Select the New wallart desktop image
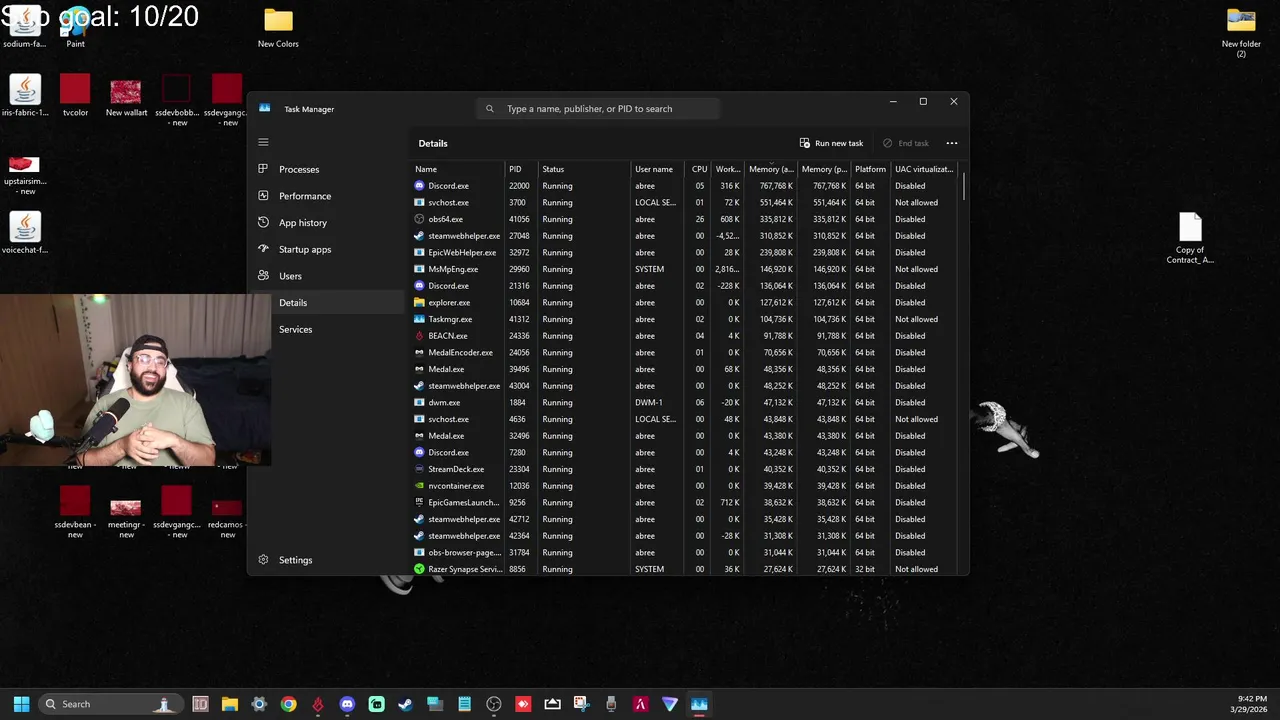The image size is (1280, 720). point(126,96)
